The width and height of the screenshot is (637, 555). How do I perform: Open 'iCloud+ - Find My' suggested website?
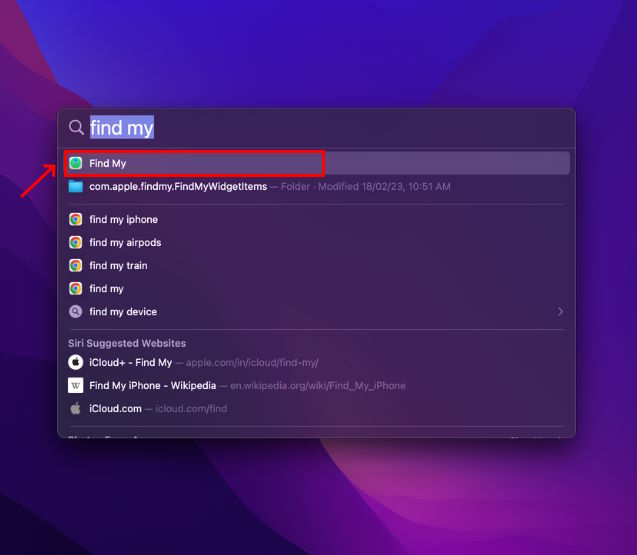click(x=317, y=362)
